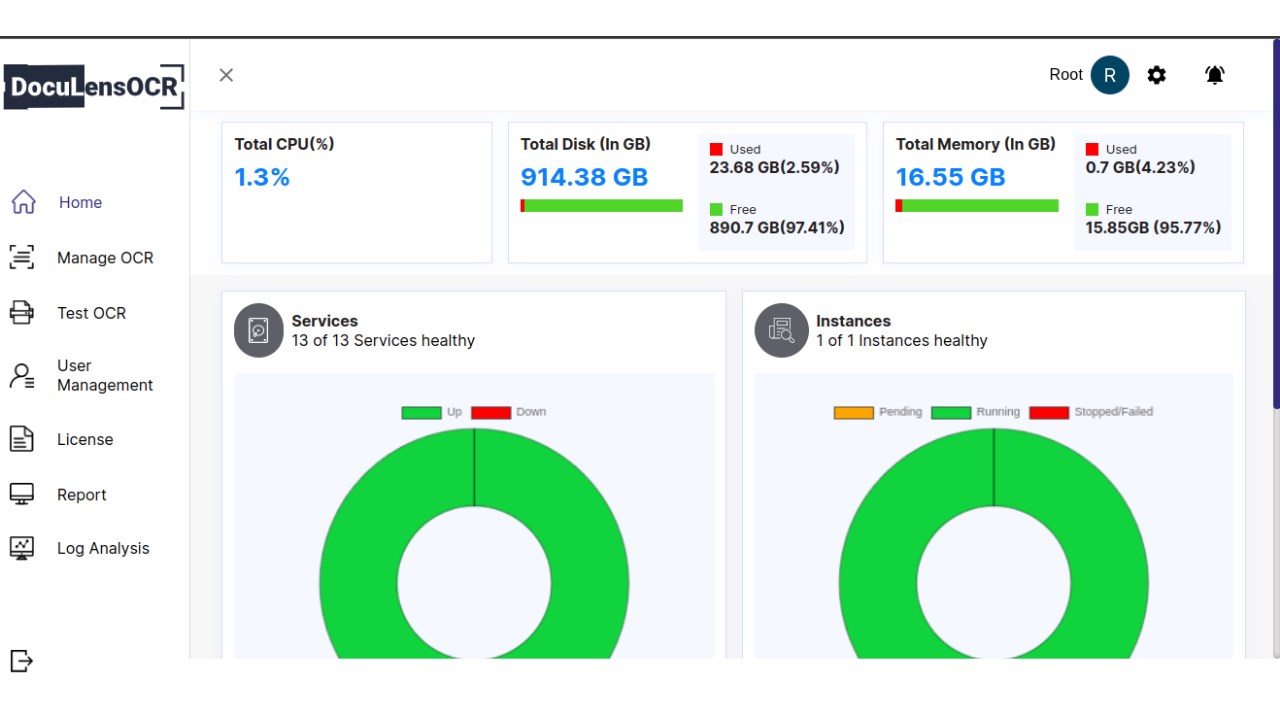The height and width of the screenshot is (720, 1280).
Task: Click the Total Memory (In GB) heading
Action: point(976,144)
